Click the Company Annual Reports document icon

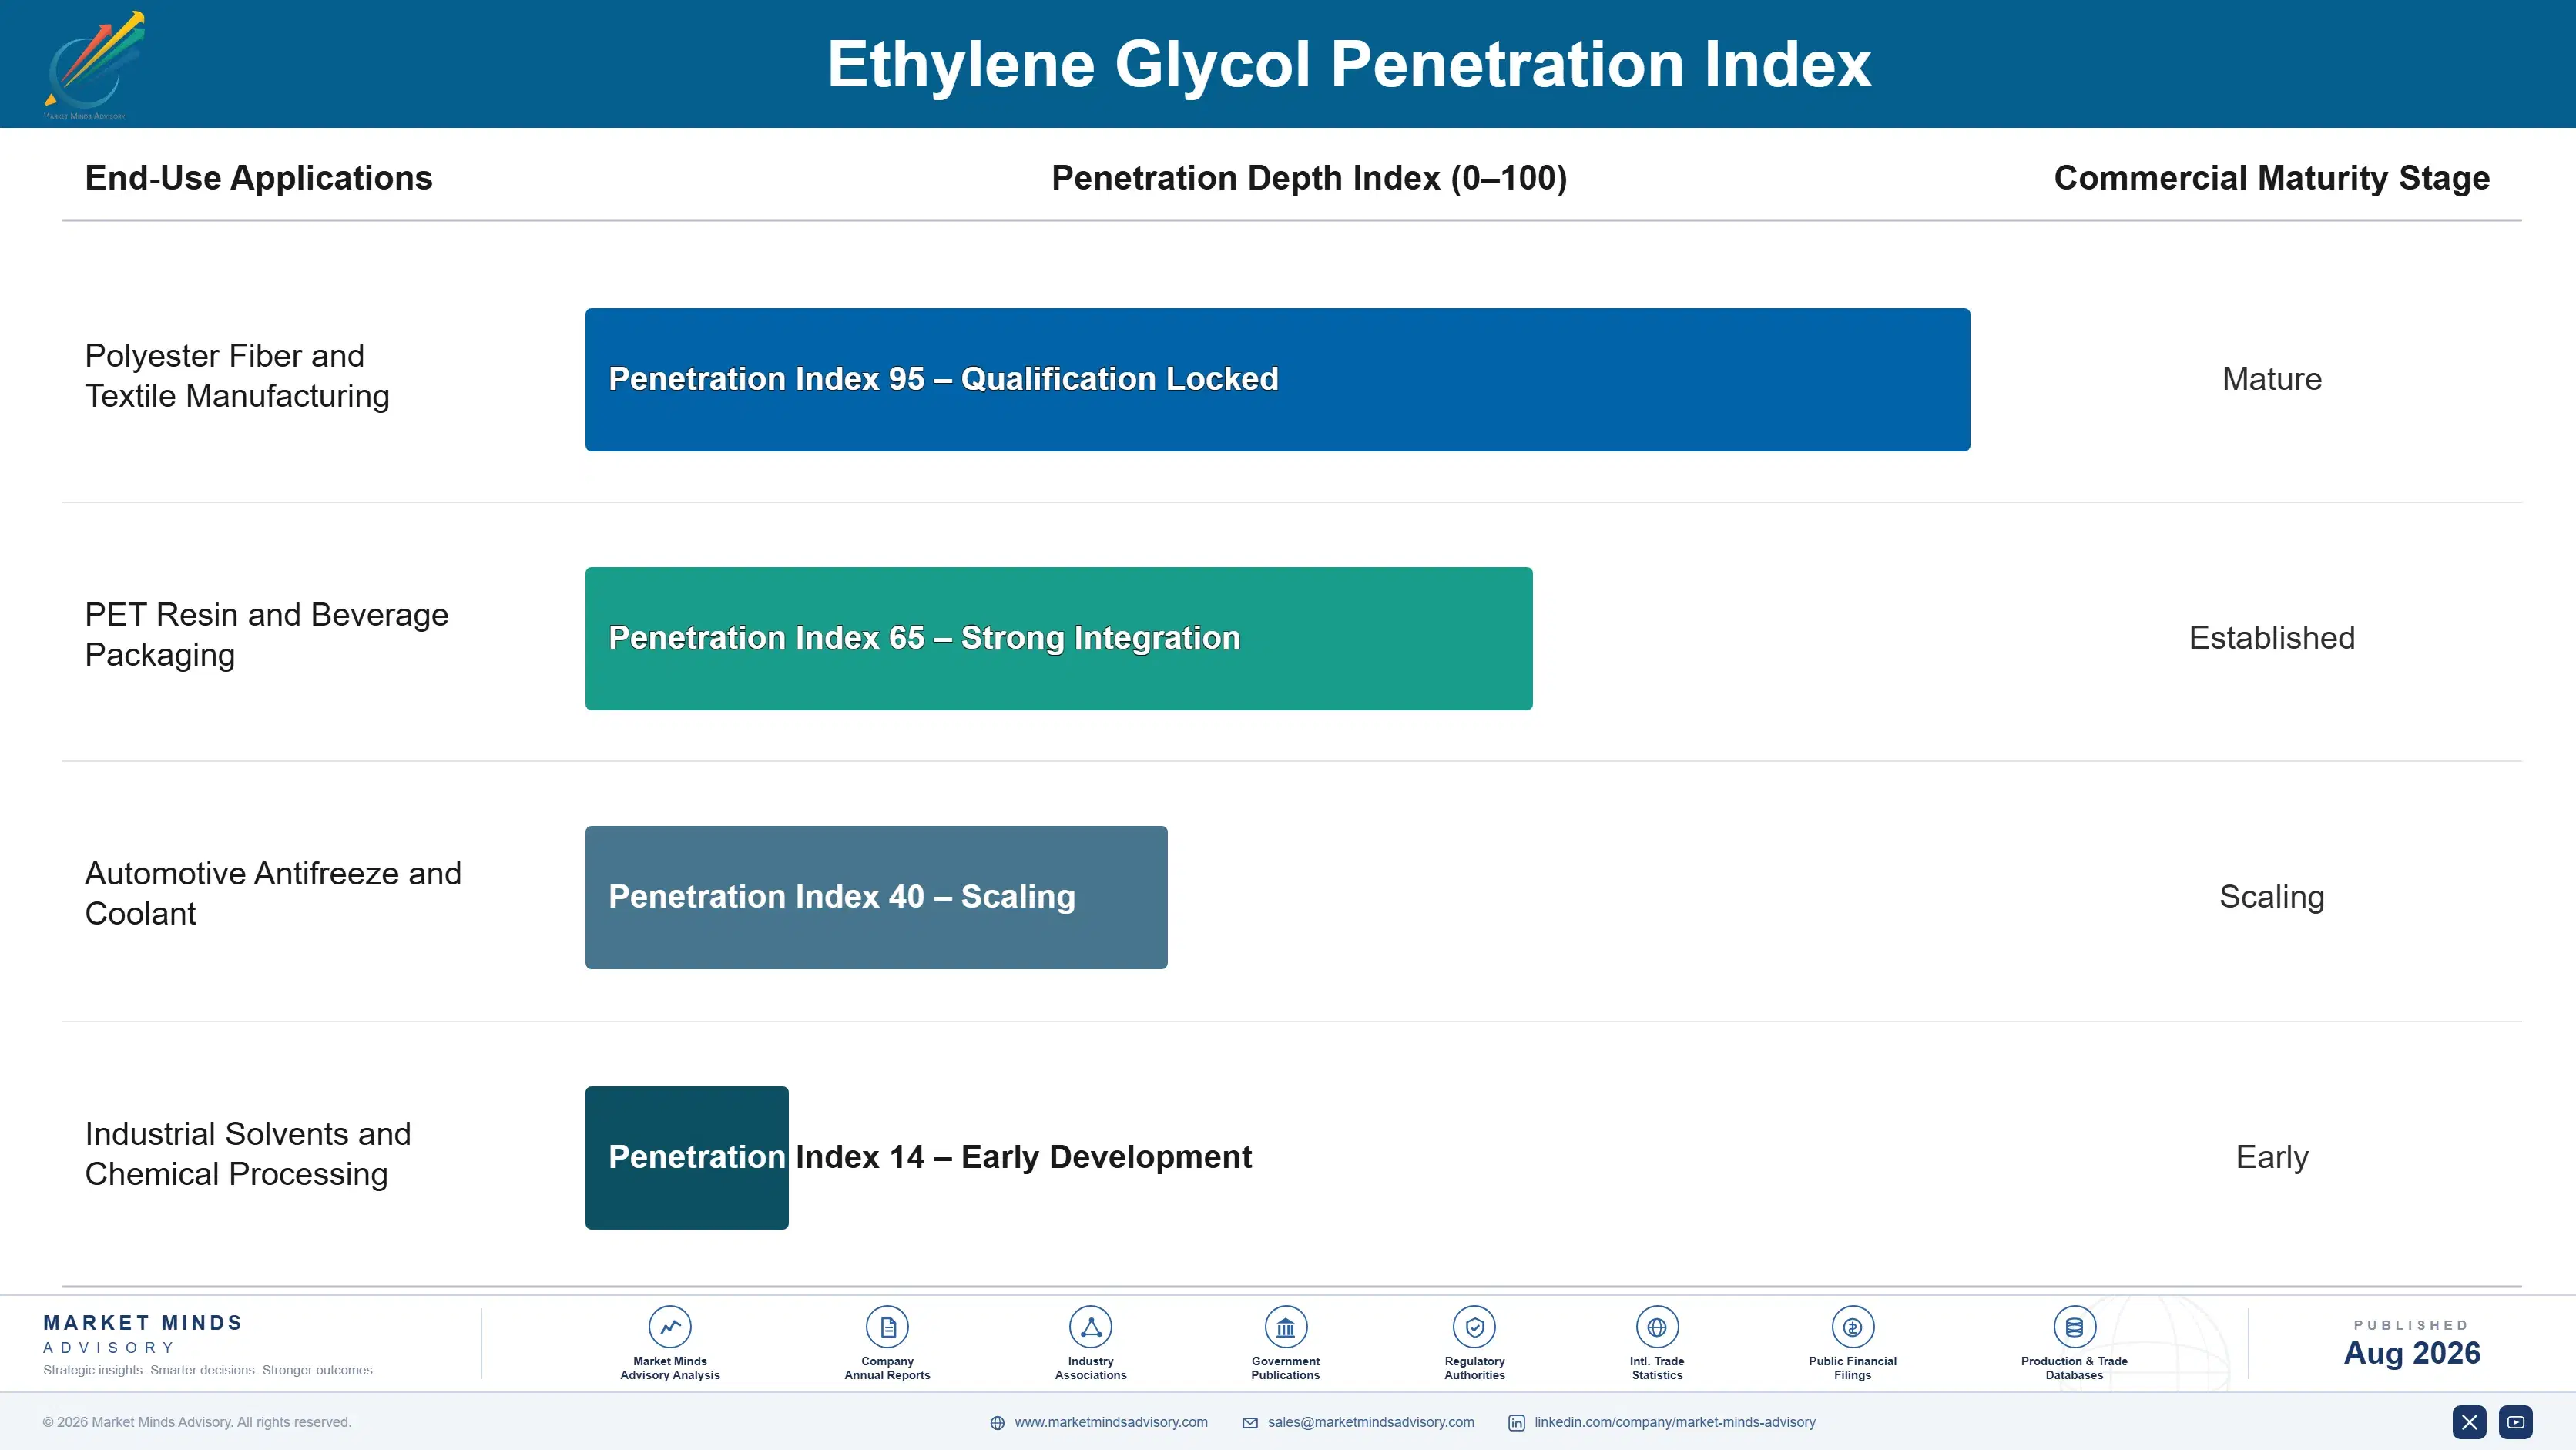(887, 1327)
